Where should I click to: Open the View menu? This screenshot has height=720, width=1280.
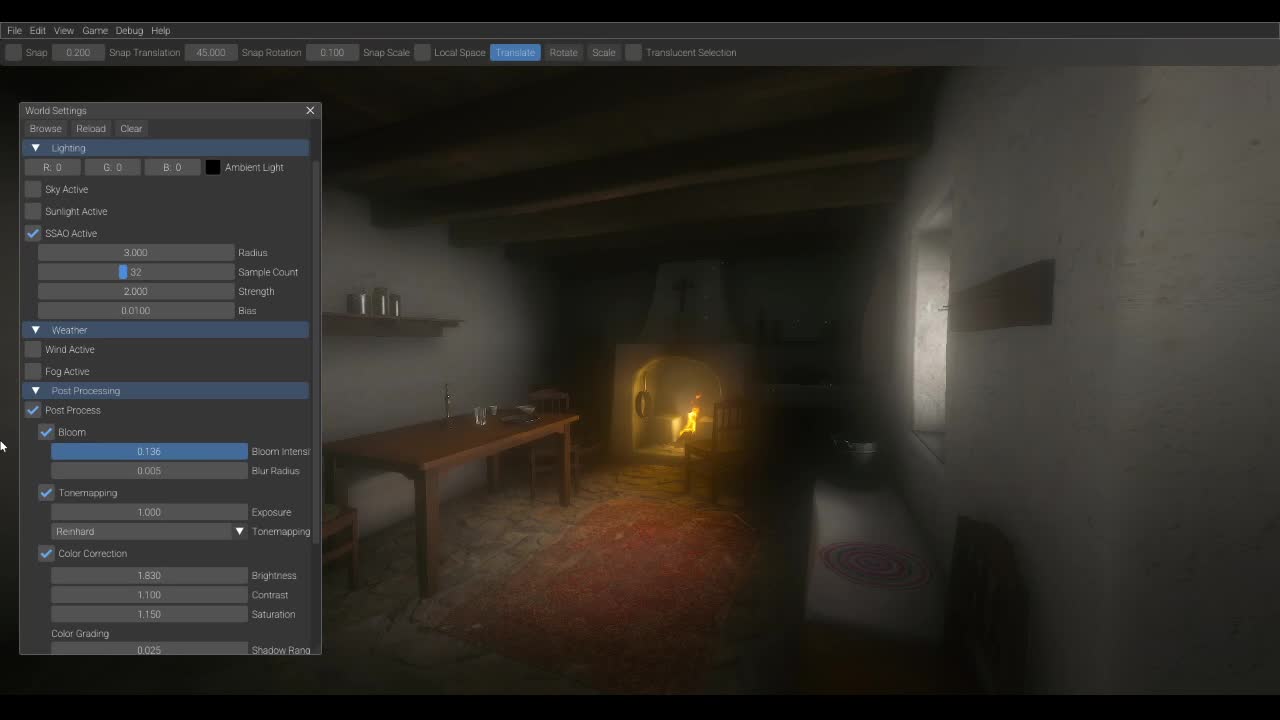click(64, 31)
